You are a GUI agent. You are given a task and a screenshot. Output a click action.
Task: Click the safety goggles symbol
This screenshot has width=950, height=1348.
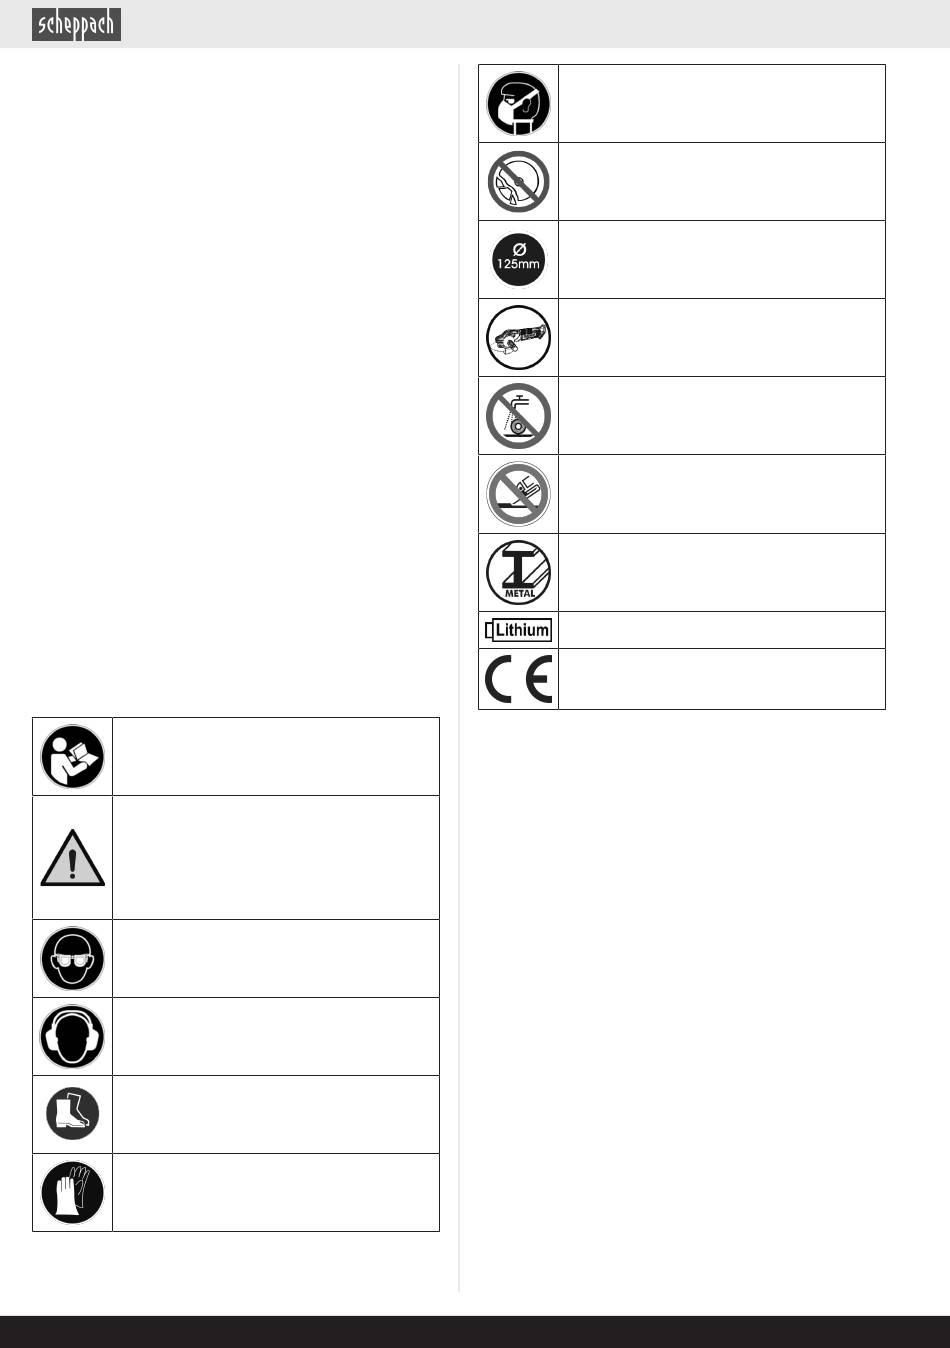coord(72,958)
